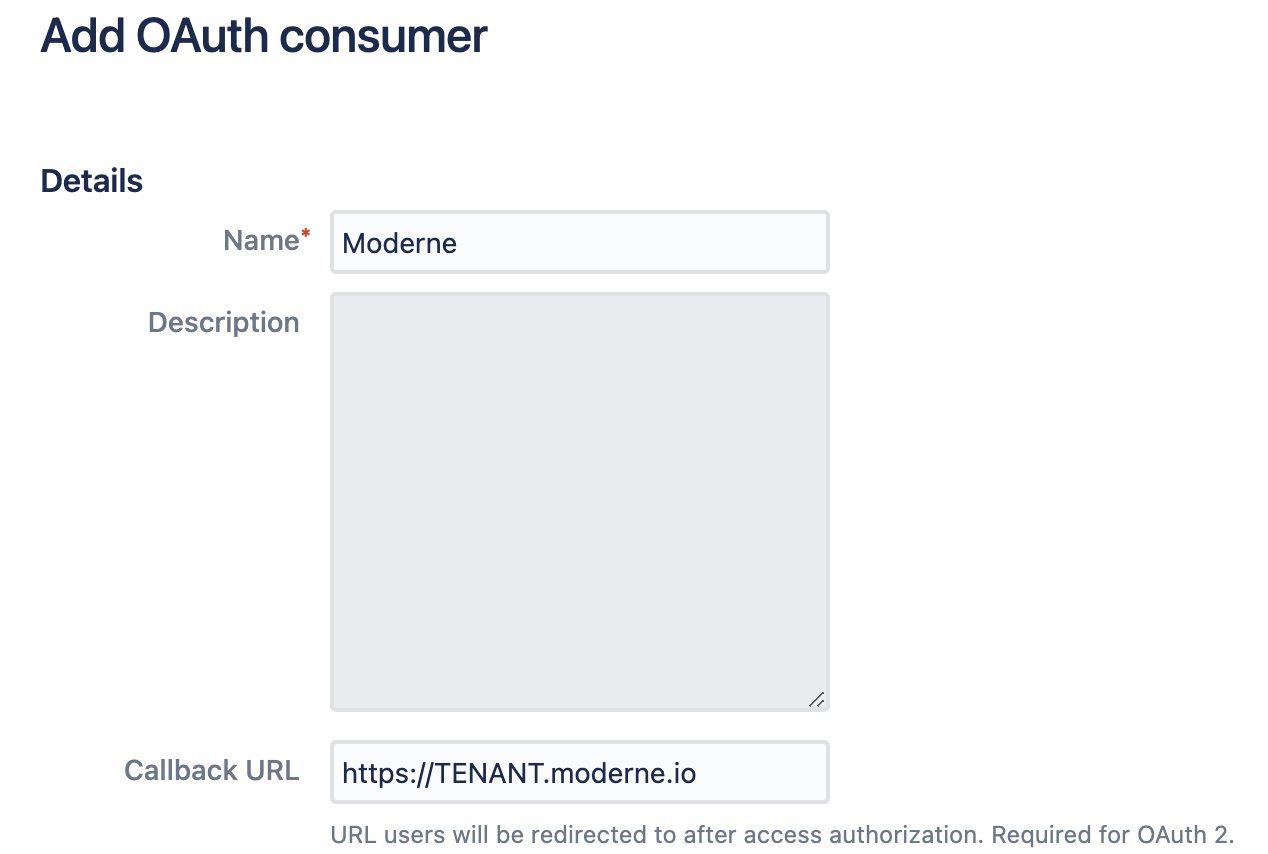1268x854 pixels.
Task: Focus the Callback URL input field
Action: [x=580, y=772]
